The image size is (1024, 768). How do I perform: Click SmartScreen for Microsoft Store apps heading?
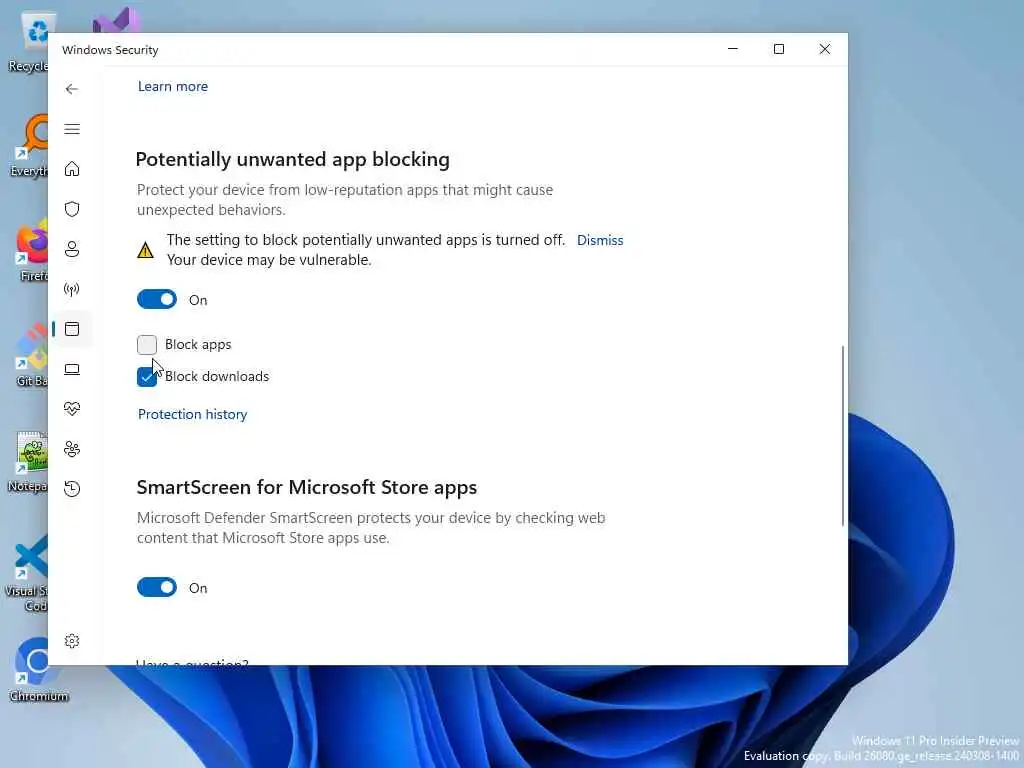coord(307,487)
